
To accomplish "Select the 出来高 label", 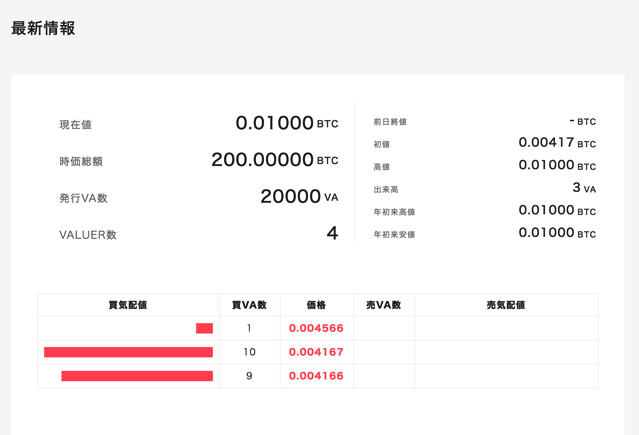I will coord(386,190).
